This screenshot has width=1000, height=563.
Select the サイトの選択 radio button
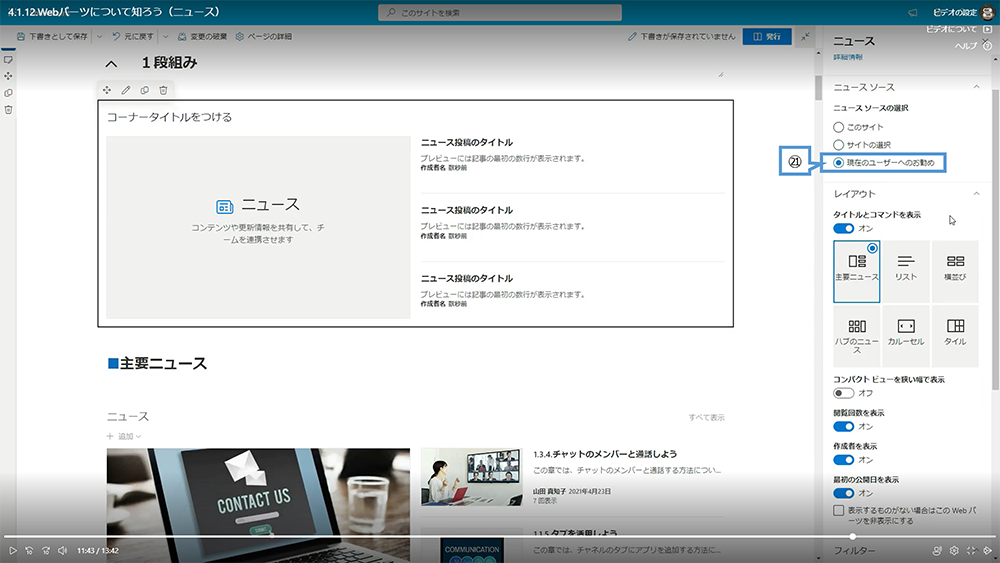(x=839, y=145)
